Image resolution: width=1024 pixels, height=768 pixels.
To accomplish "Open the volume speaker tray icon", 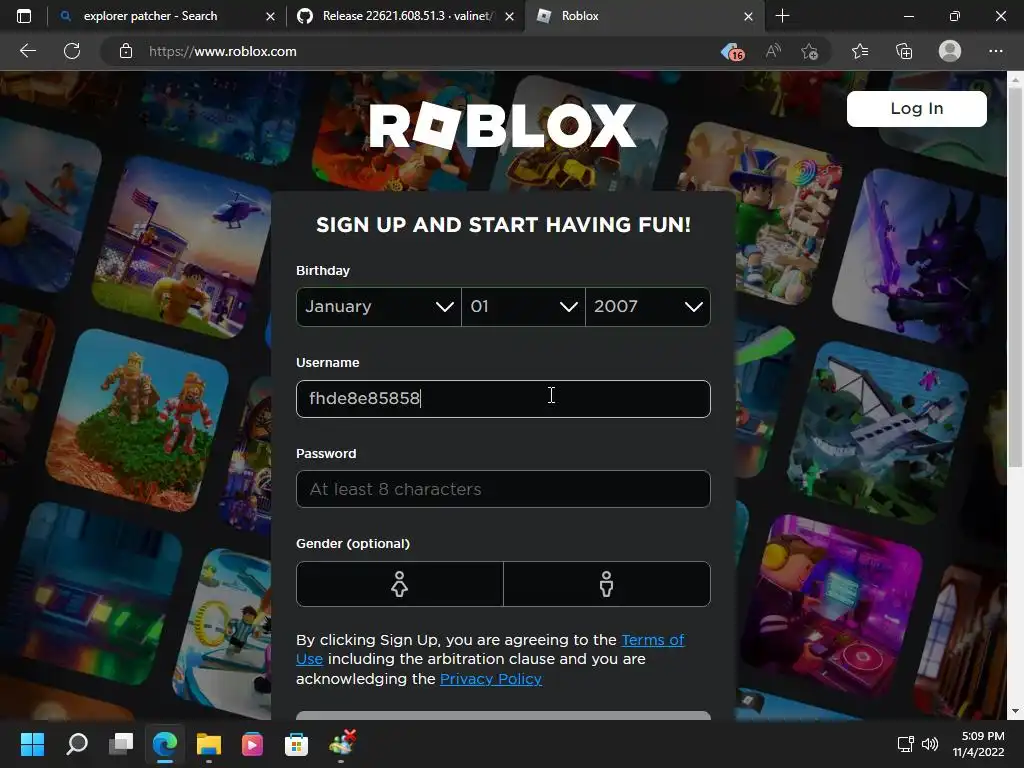I will (x=930, y=744).
